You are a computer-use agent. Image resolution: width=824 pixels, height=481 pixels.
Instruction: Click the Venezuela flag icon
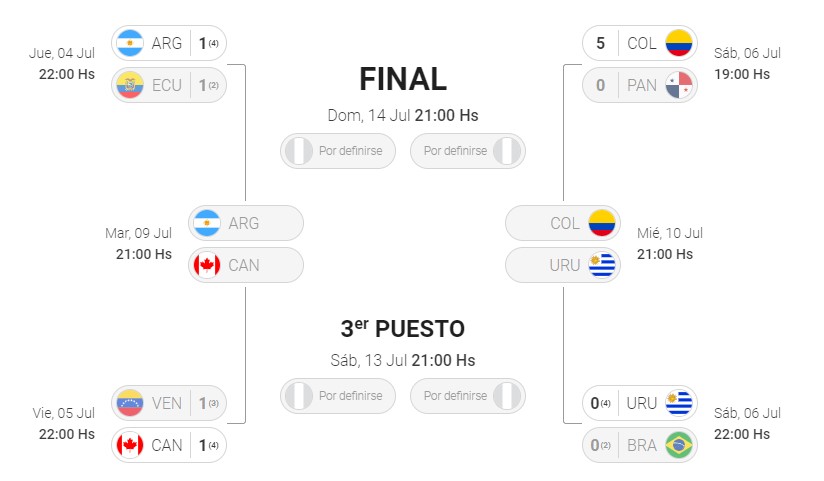tap(130, 403)
